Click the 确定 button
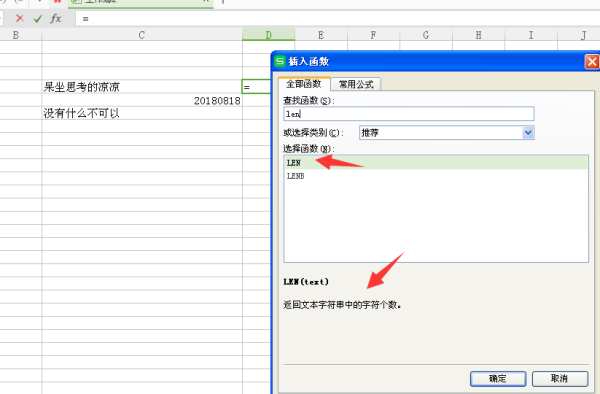This screenshot has width=600, height=394. tap(498, 378)
